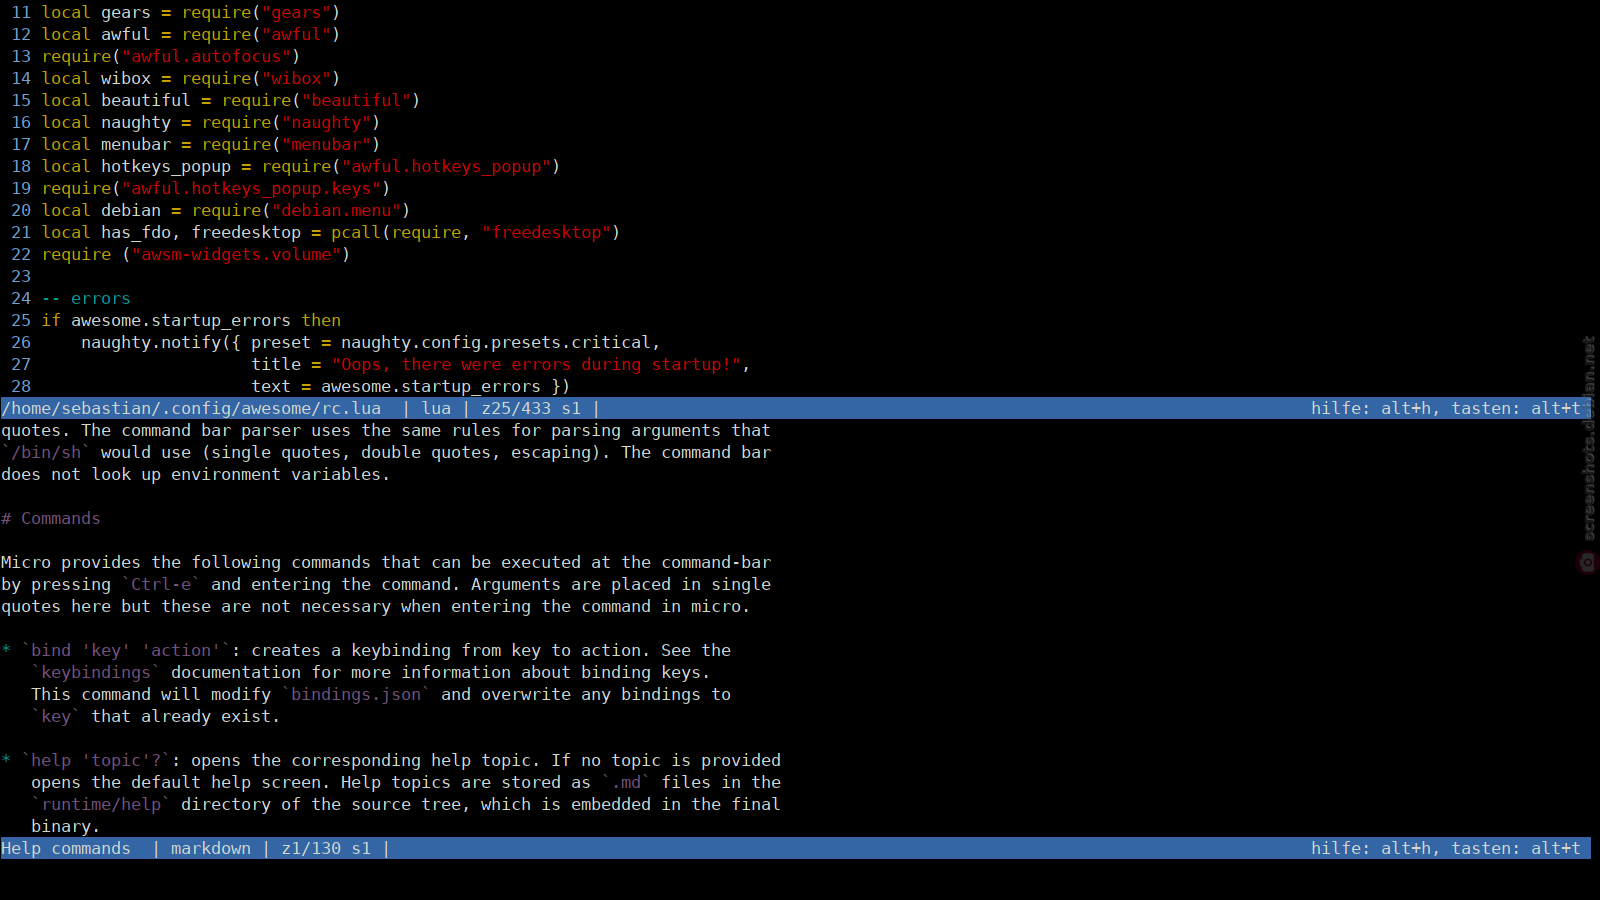Click the help hint in rc.lua status bar
This screenshot has height=900, width=1600.
pyautogui.click(x=1446, y=408)
